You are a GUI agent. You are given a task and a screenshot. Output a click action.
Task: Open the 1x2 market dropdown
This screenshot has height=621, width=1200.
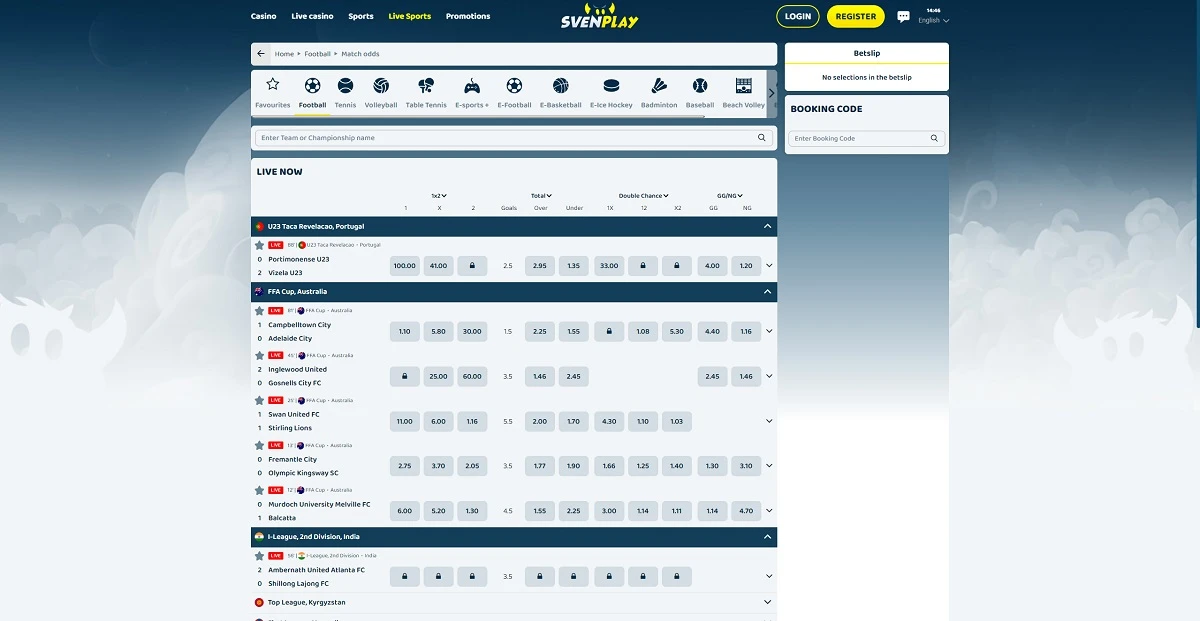pos(438,196)
